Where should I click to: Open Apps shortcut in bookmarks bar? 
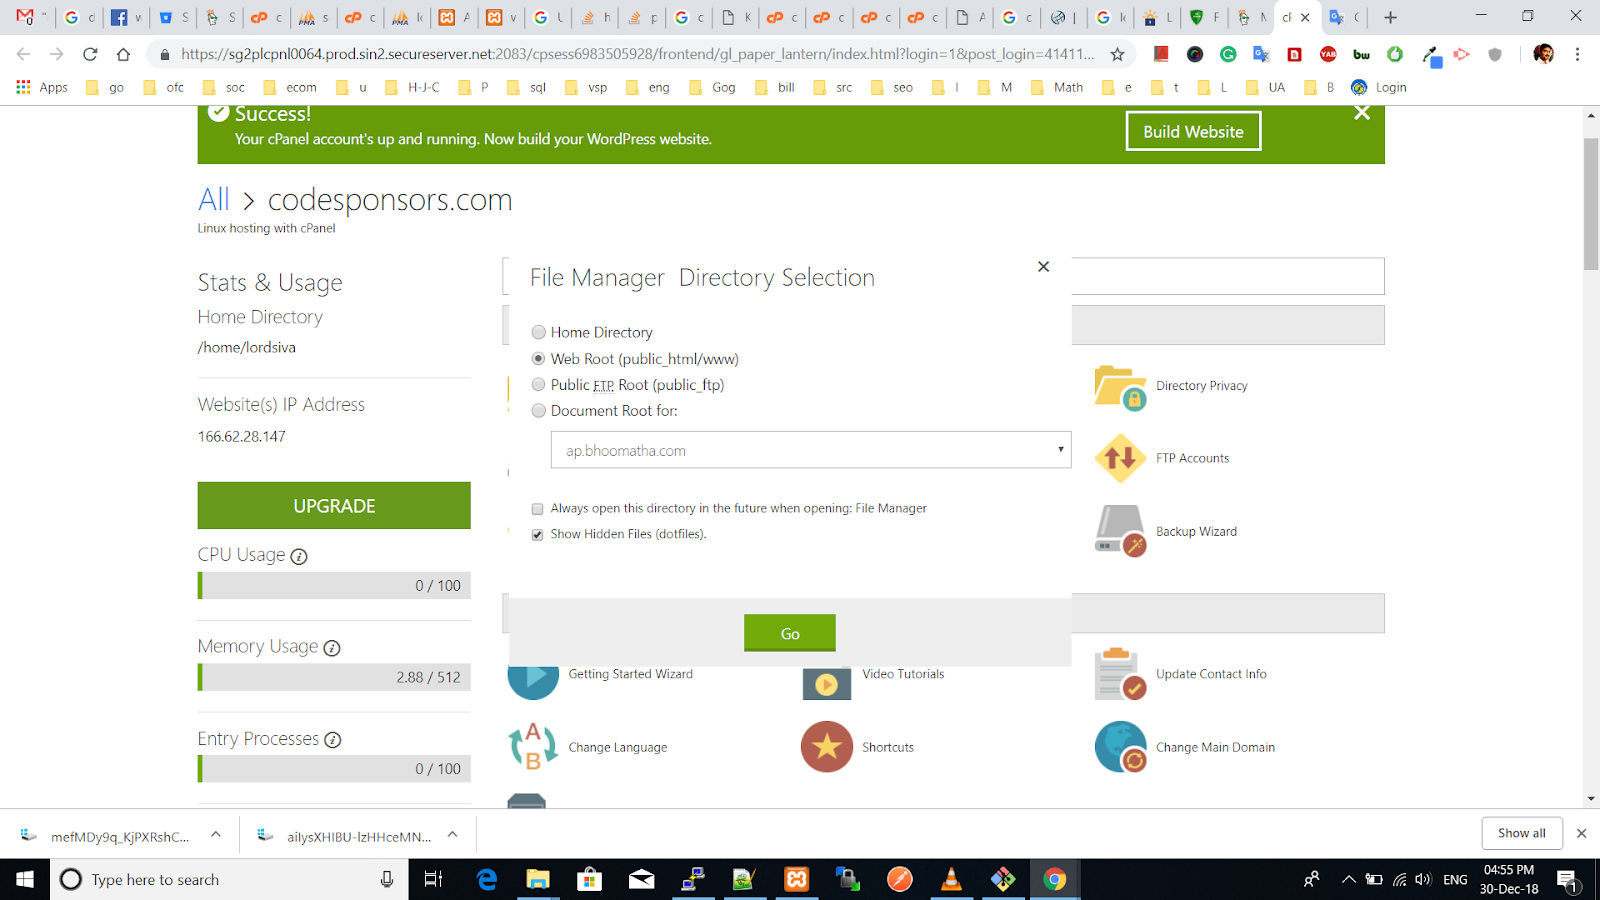pos(42,87)
